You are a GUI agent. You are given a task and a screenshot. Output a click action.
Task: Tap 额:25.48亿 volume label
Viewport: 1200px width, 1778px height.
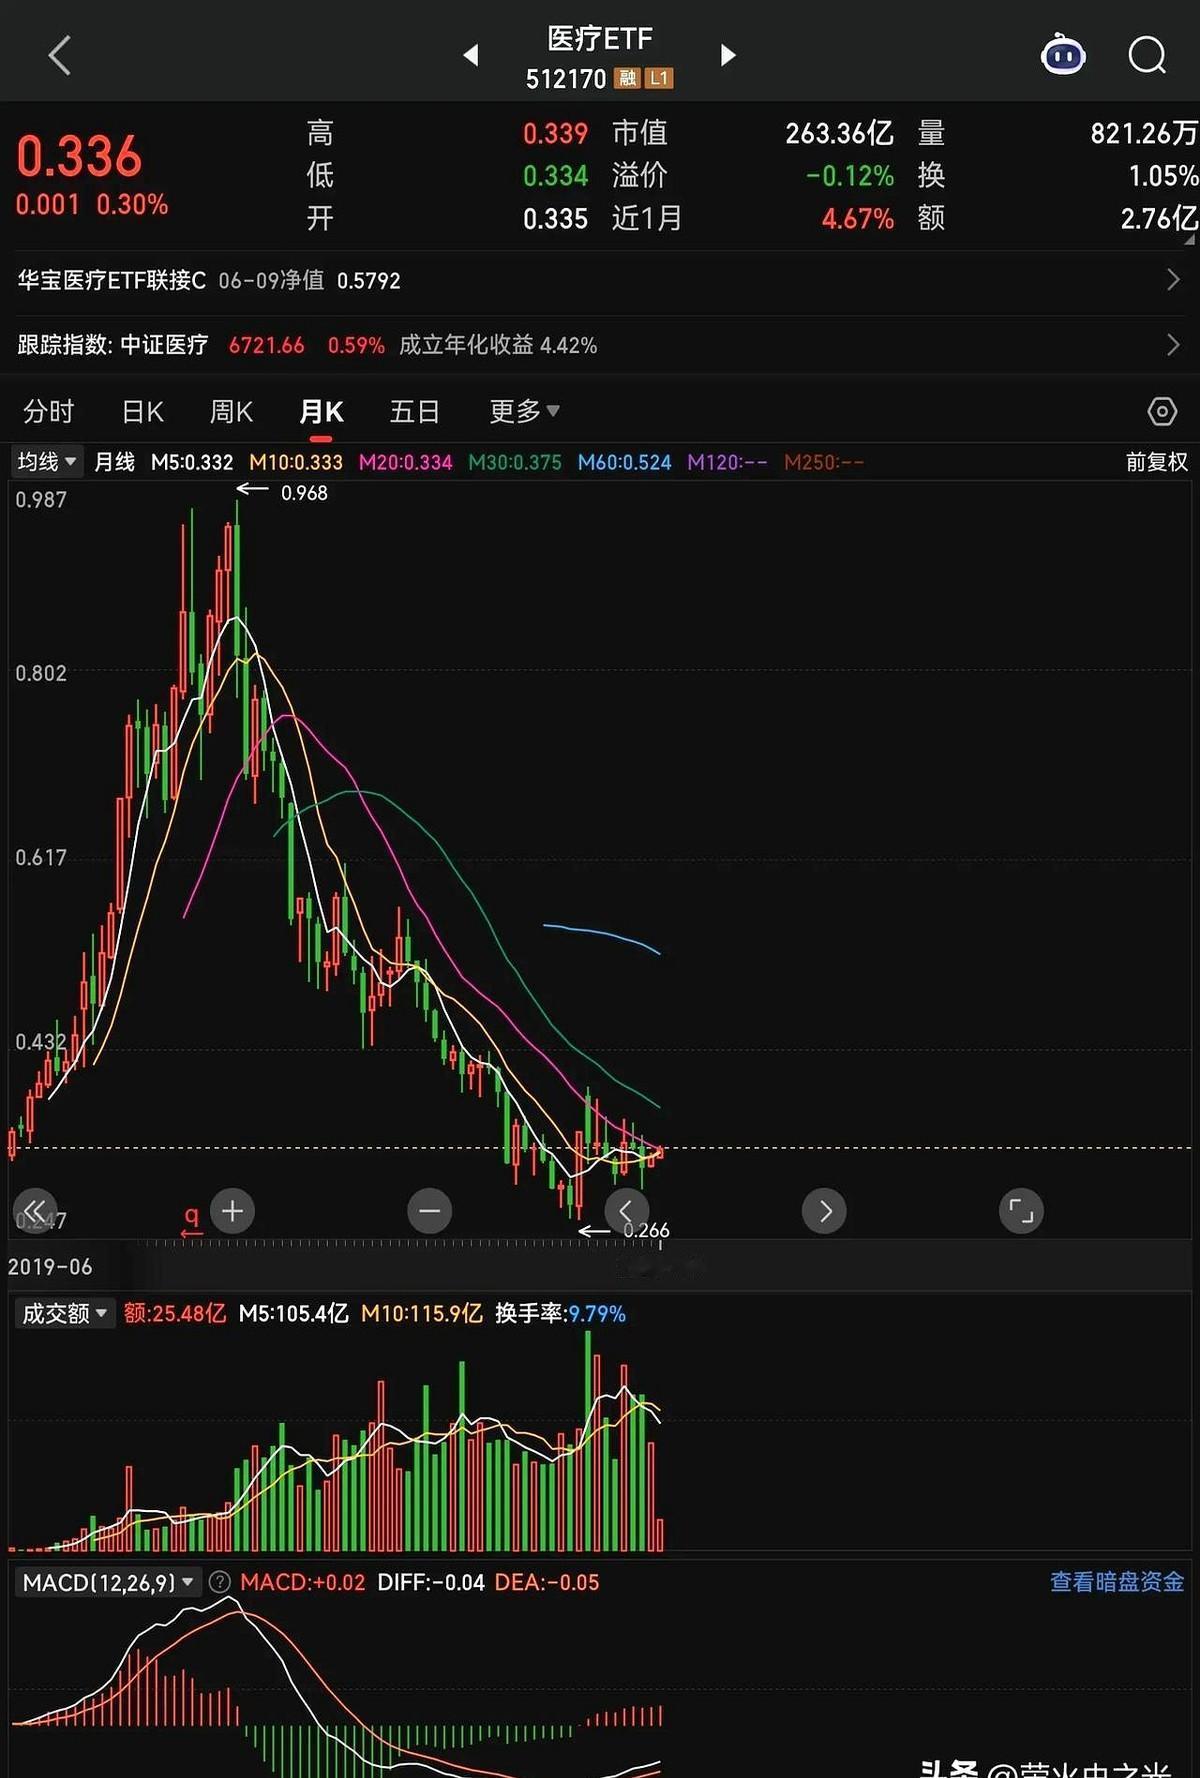coord(175,1313)
